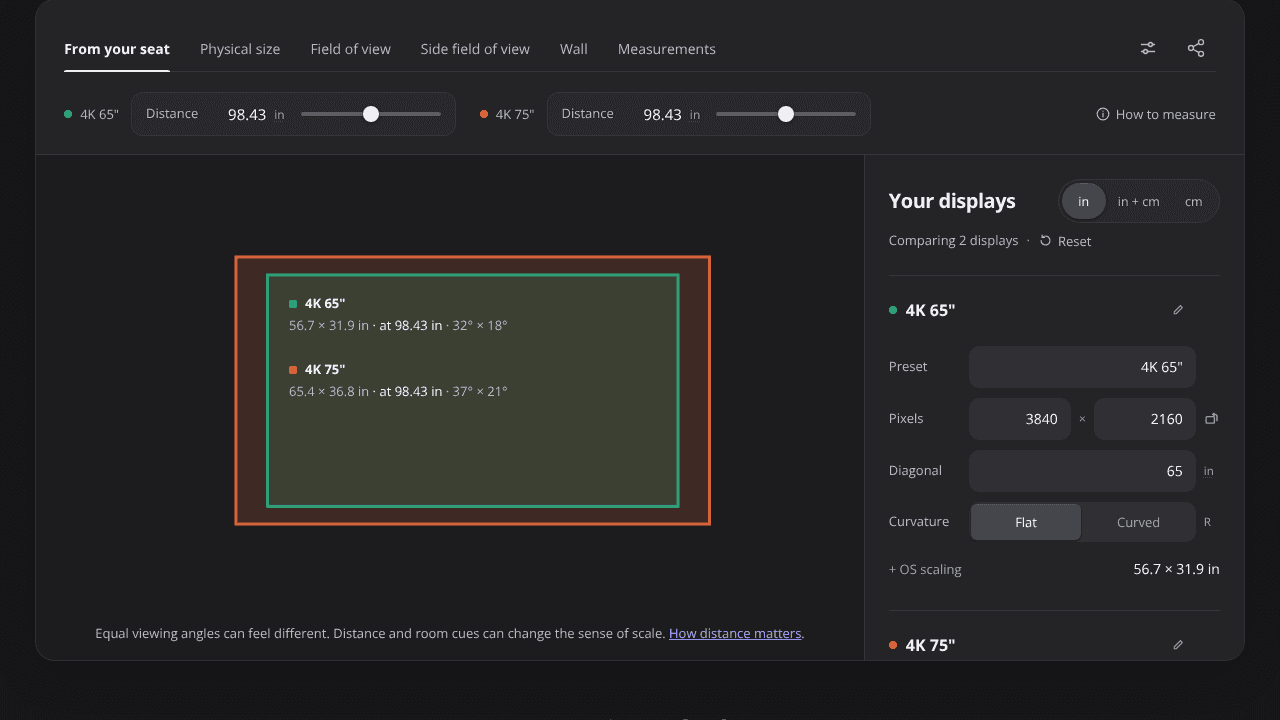Click the 4K 75" distance slider handle
Image resolution: width=1280 pixels, height=720 pixels.
(786, 114)
